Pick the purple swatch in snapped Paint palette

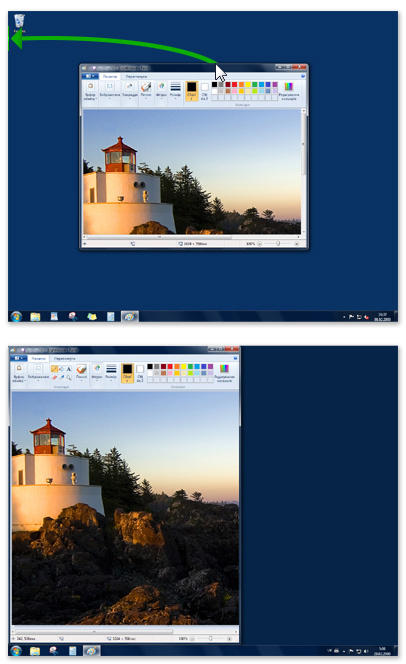[210, 366]
